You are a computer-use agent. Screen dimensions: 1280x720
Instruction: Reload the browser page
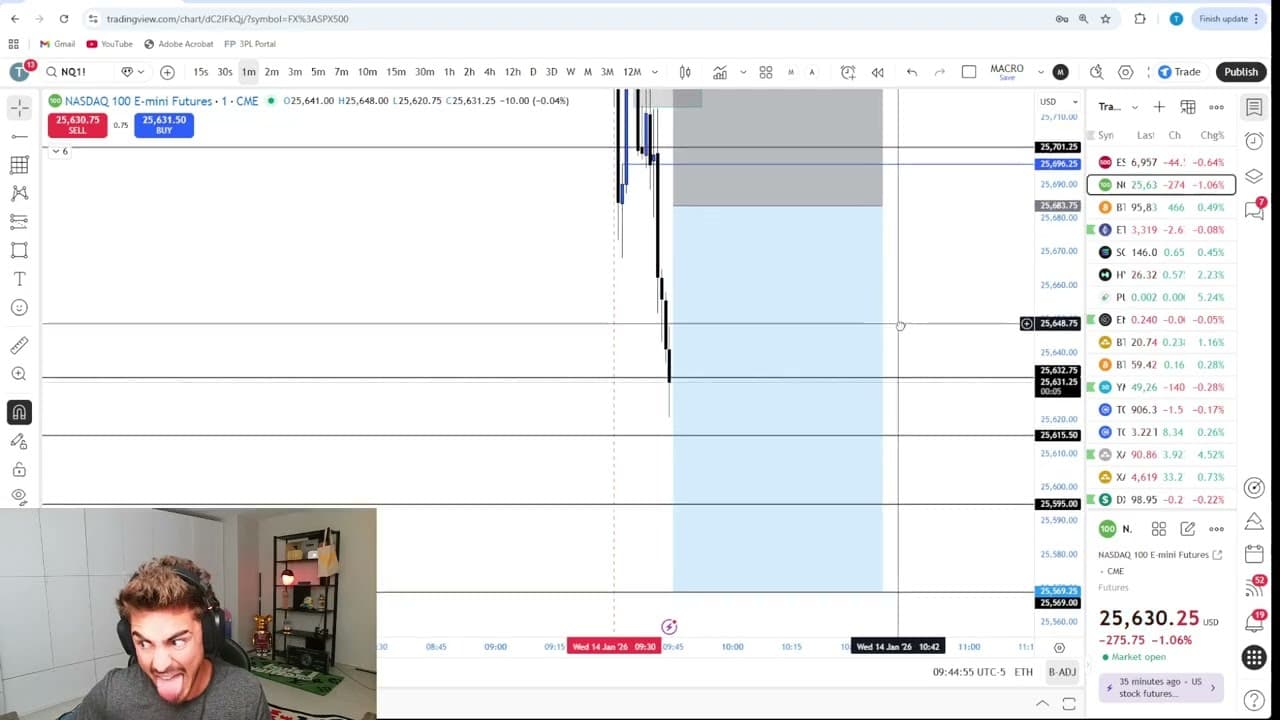pyautogui.click(x=64, y=18)
